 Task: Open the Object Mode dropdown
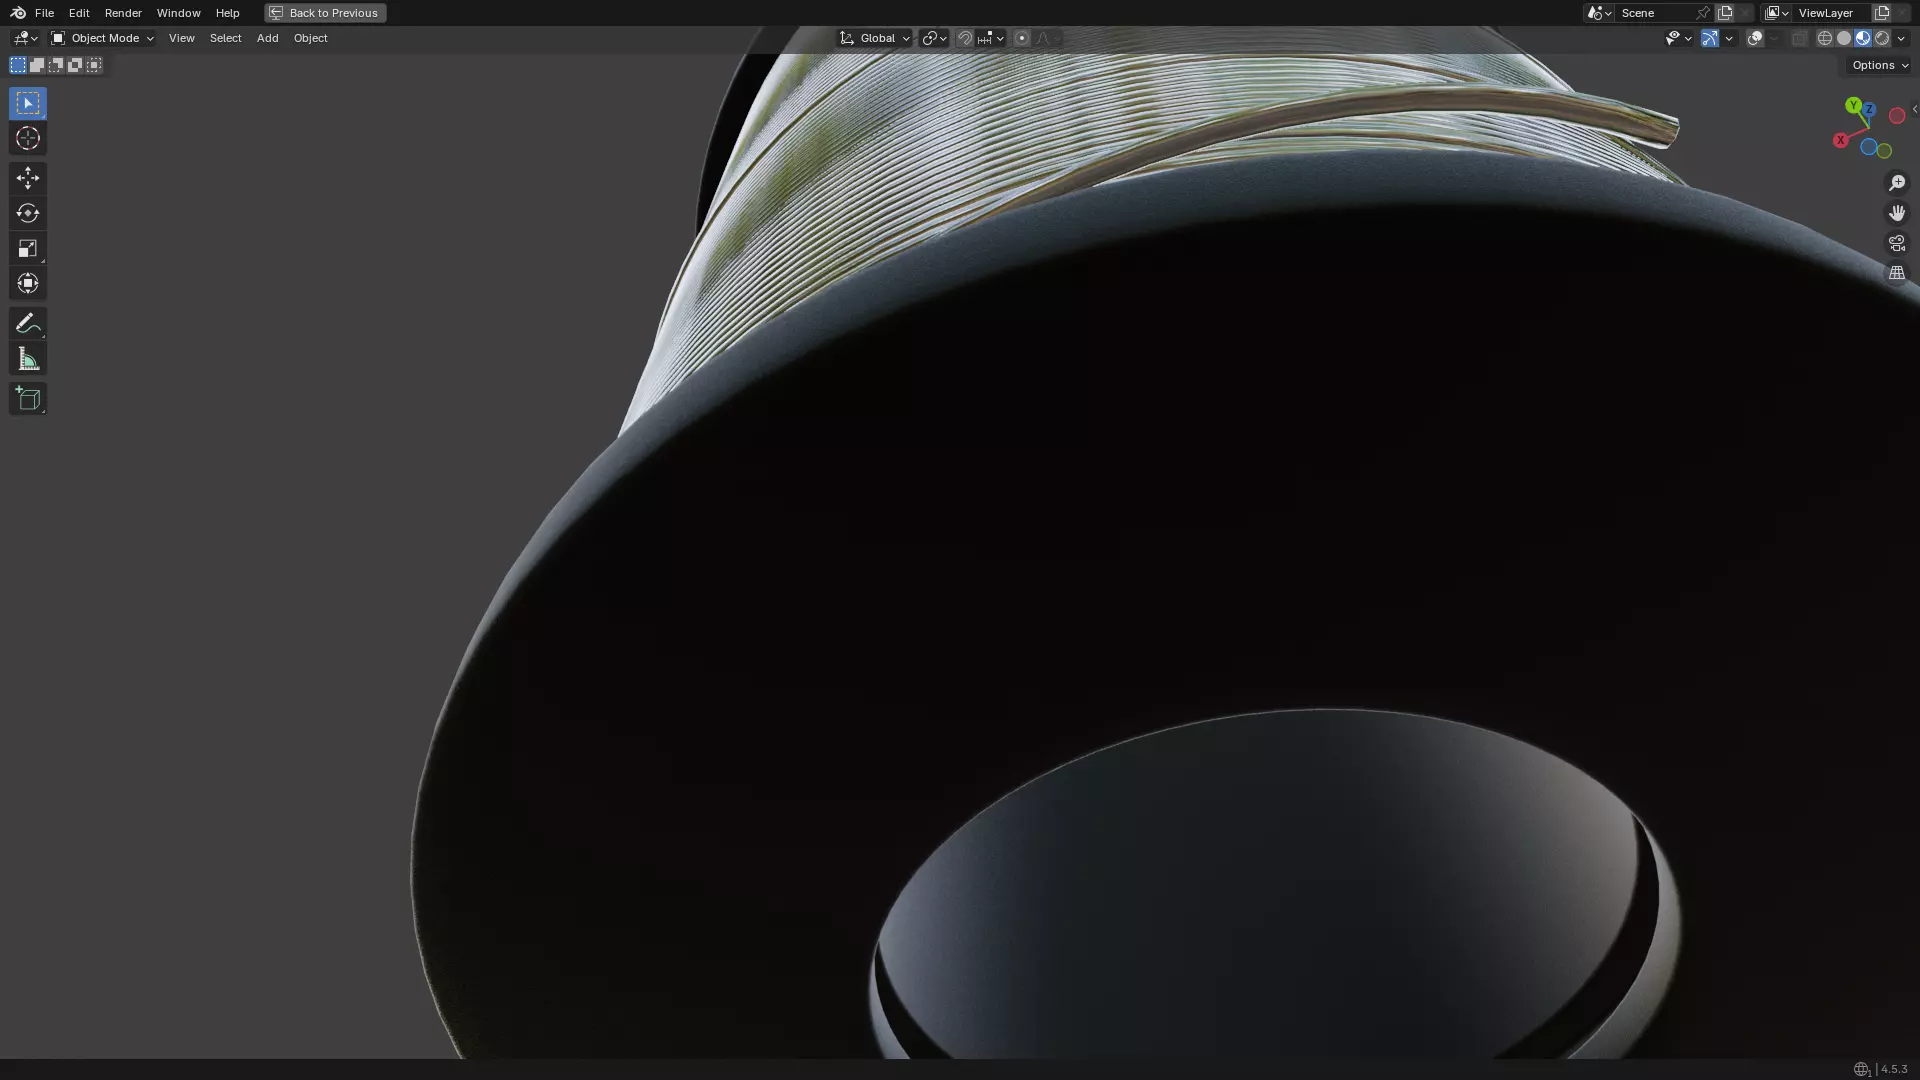coord(103,38)
